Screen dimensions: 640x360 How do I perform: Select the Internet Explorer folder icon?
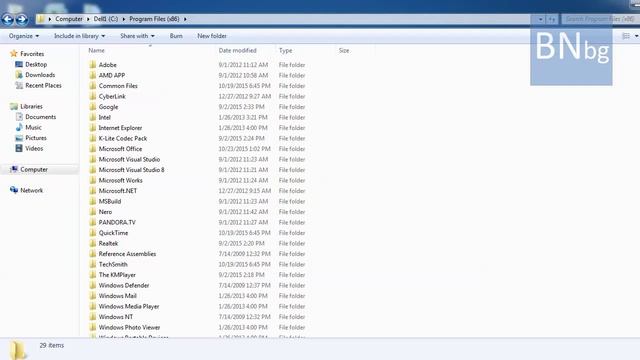[93, 128]
